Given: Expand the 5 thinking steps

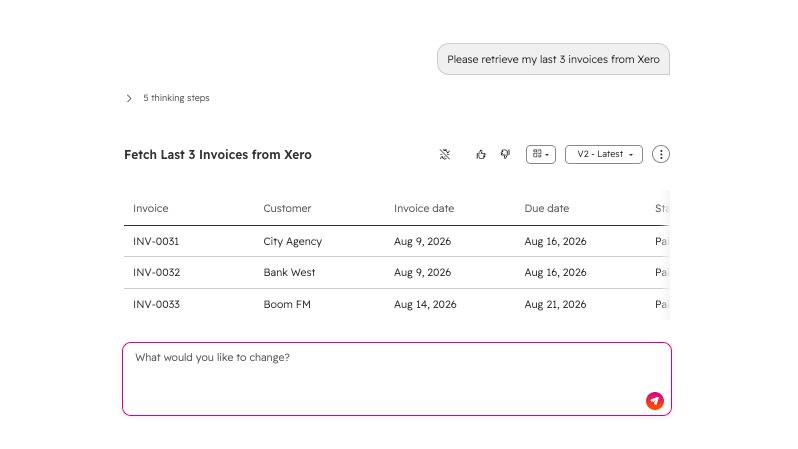Looking at the screenshot, I should tap(167, 98).
